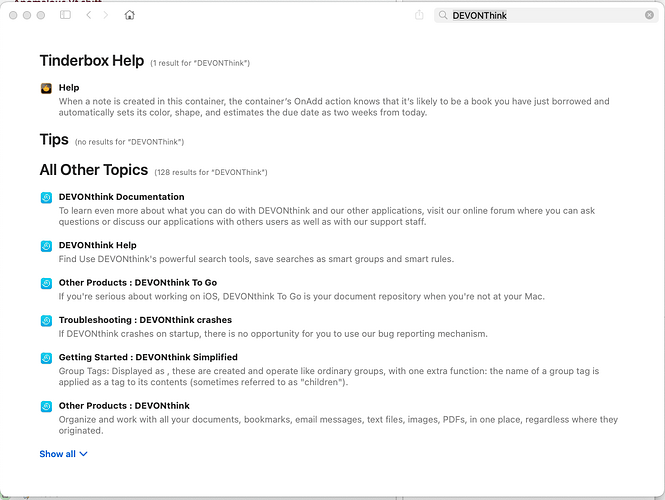665x500 pixels.
Task: Click the magnifying glass search icon
Action: tap(443, 15)
